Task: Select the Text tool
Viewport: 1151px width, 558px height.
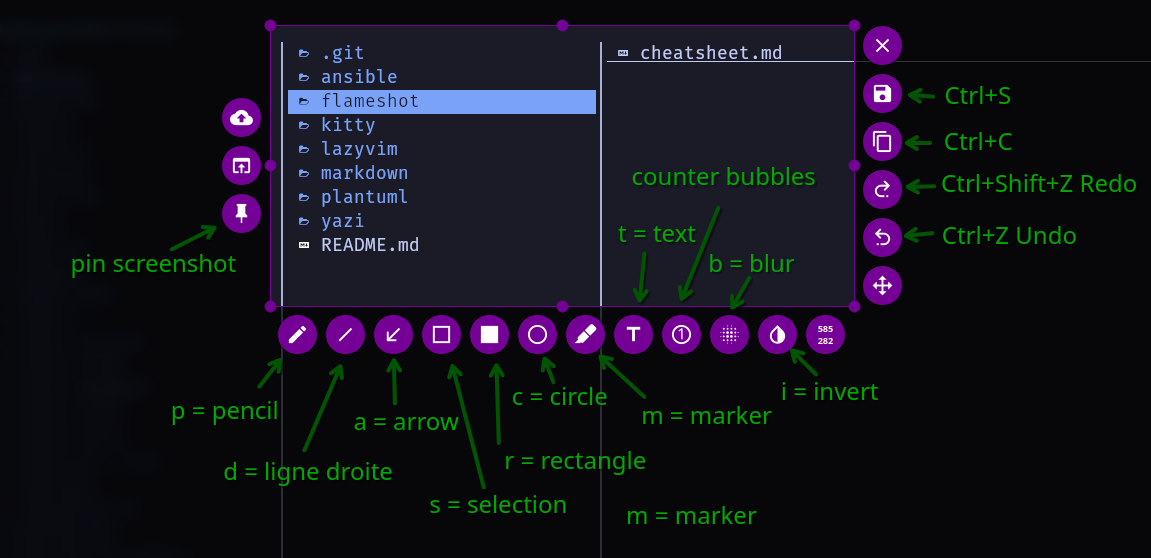Action: pyautogui.click(x=633, y=335)
